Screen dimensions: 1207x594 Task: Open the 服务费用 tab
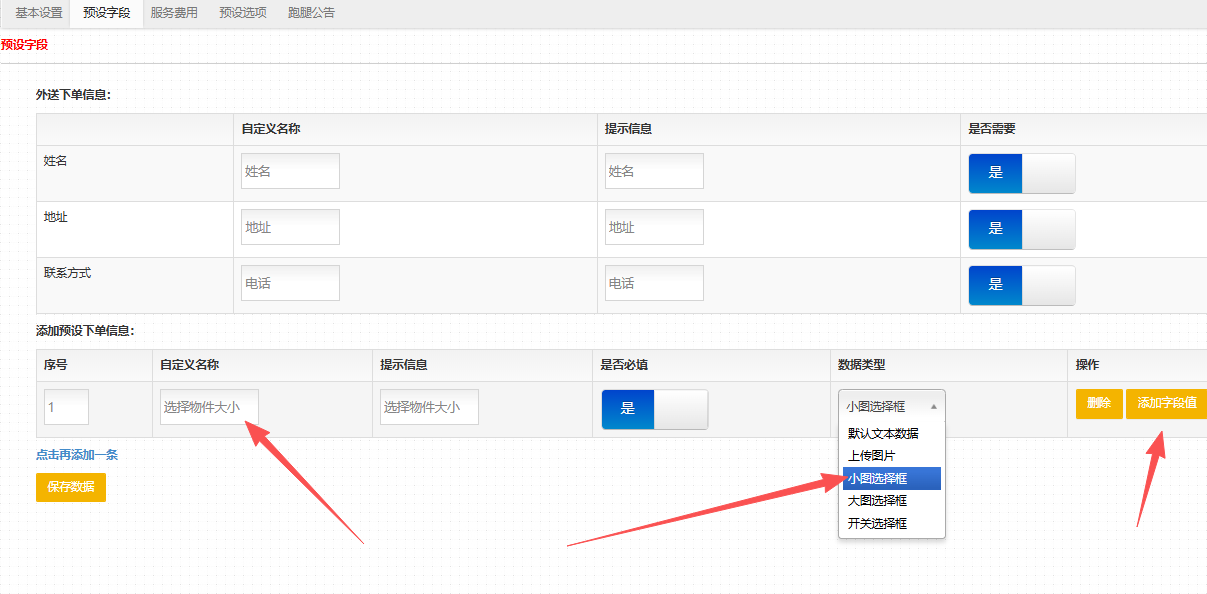click(174, 13)
